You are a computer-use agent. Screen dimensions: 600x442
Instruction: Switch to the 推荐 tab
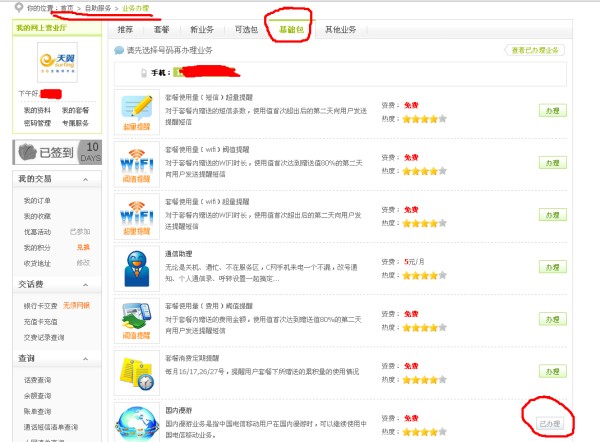(125, 29)
